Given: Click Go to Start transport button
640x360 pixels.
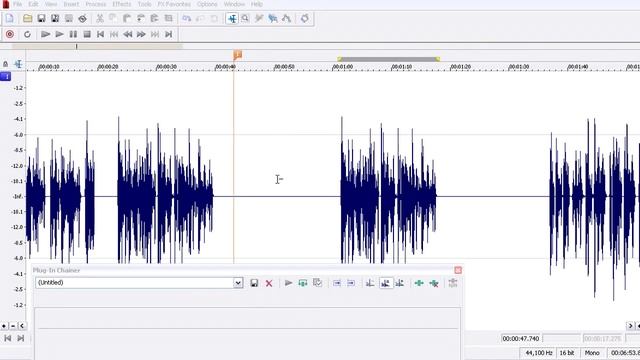Looking at the screenshot, I should pos(100,34).
